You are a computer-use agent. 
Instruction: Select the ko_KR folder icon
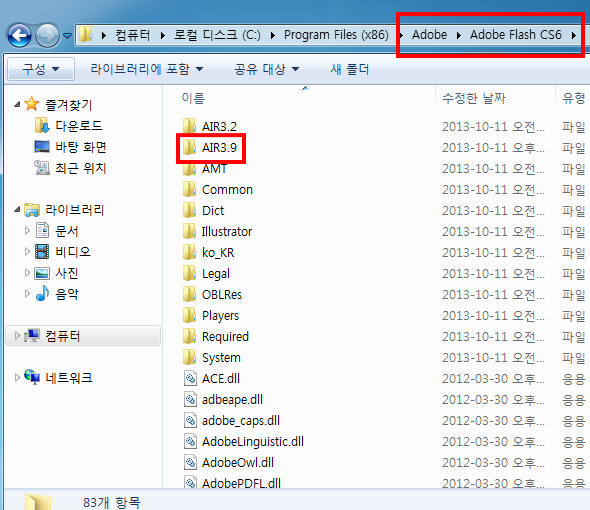[x=189, y=253]
